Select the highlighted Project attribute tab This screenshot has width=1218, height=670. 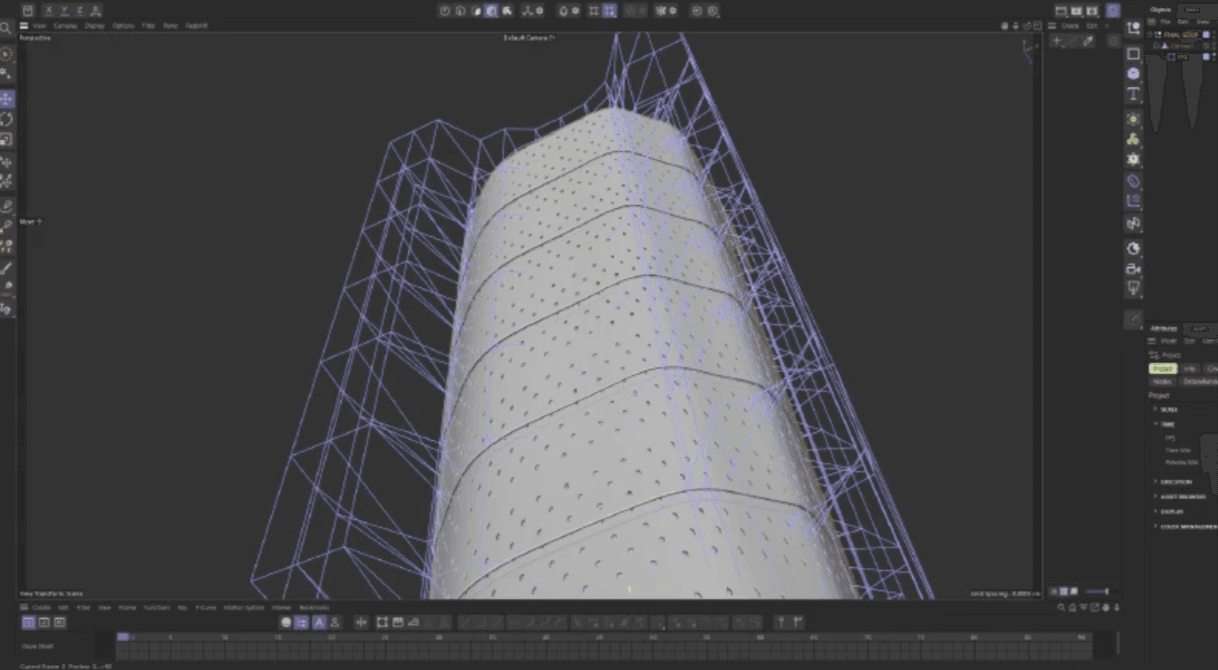pos(1162,368)
